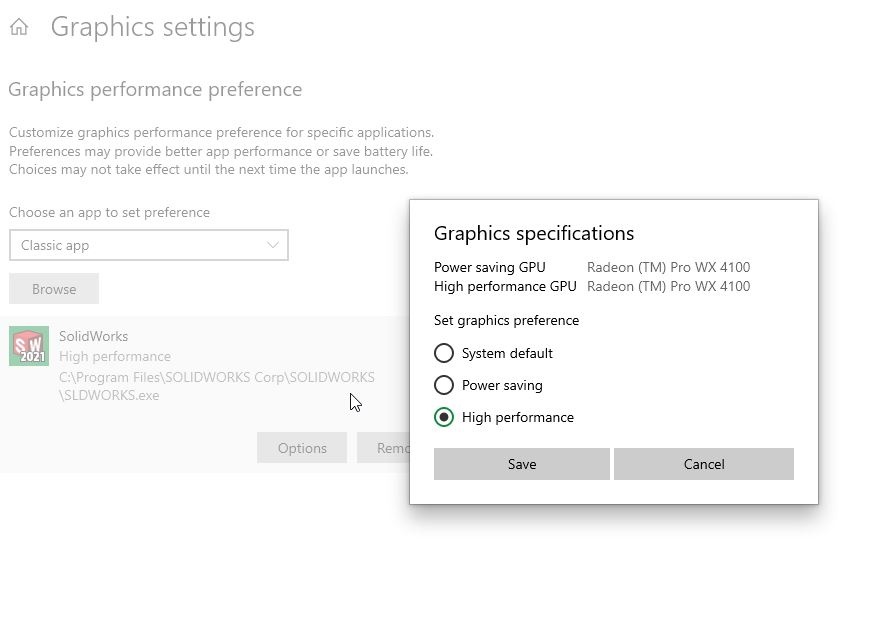Click the High performance GPU Radeon value
This screenshot has width=884, height=624.
[x=668, y=286]
